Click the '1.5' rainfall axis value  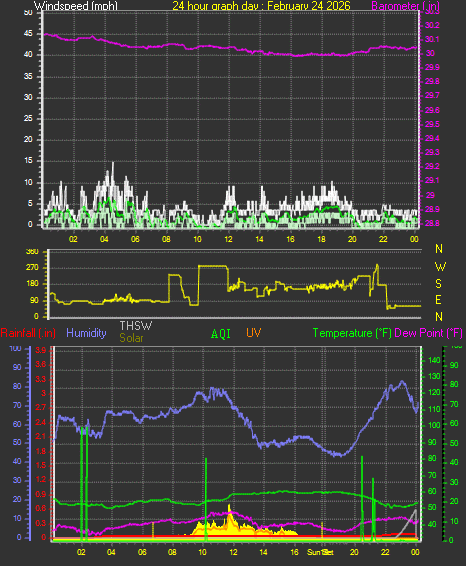pos(41,465)
